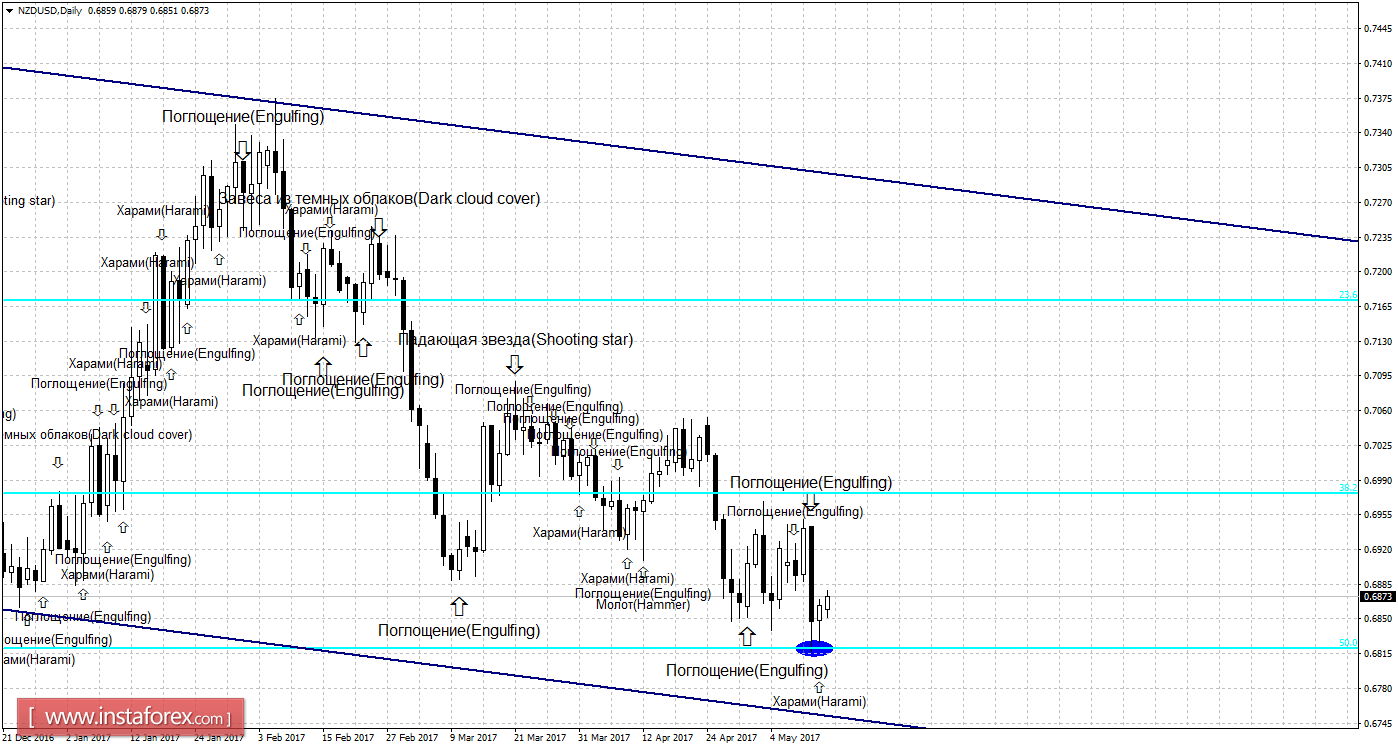Click the 21 Mar 2017 date label
Image resolution: width=1398 pixels, height=749 pixels.
540,738
